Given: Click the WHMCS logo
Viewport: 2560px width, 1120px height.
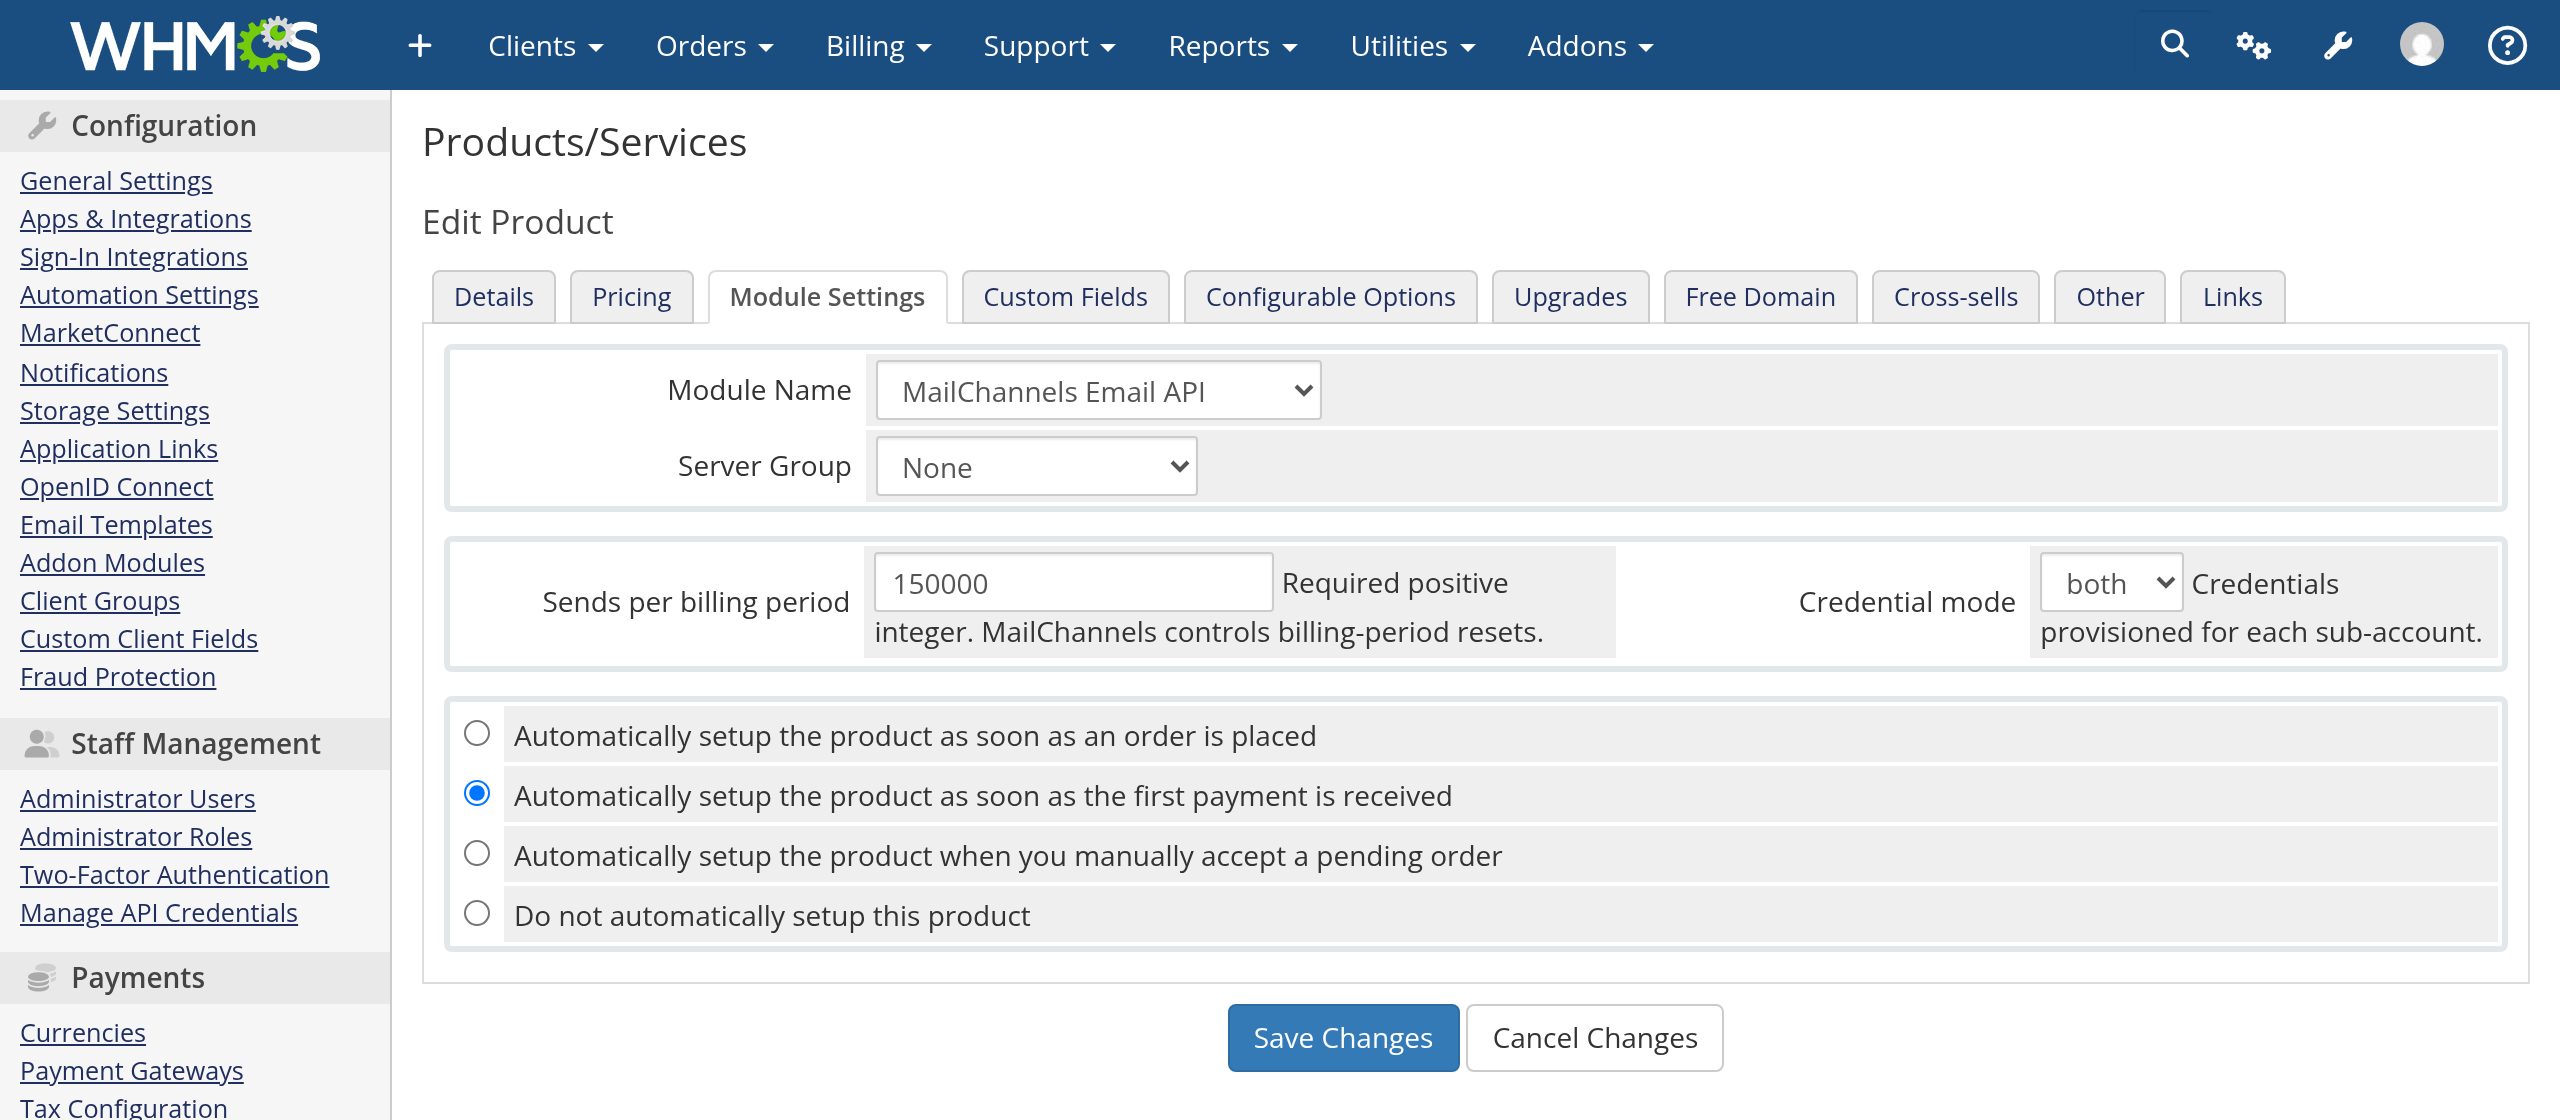Looking at the screenshot, I should pos(195,45).
